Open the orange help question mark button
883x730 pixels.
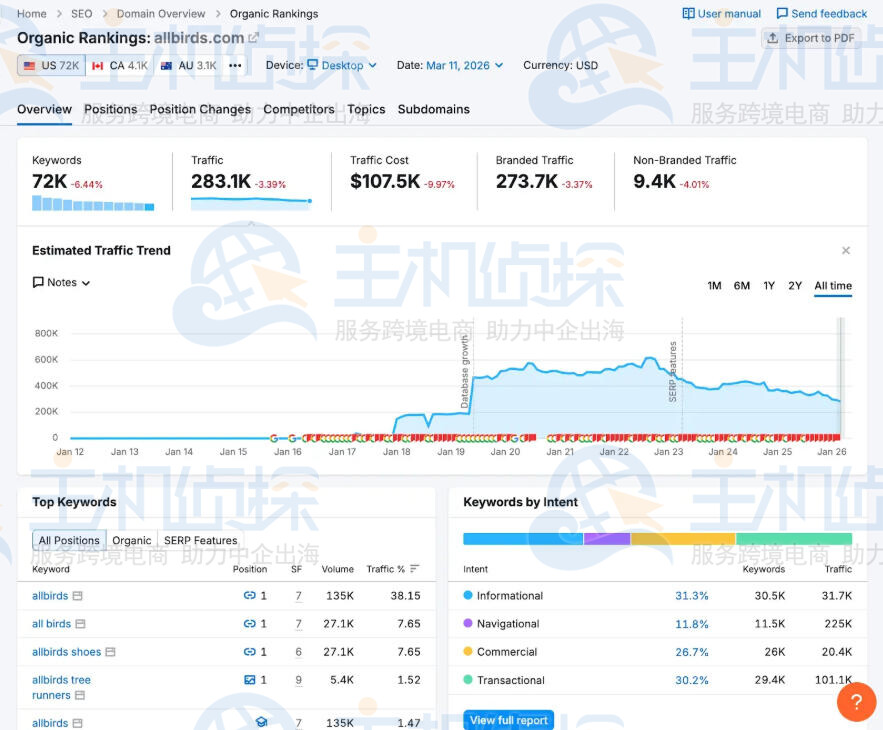857,701
